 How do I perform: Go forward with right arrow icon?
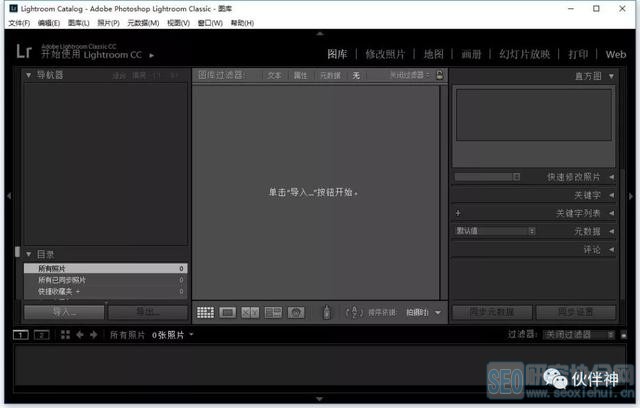click(x=93, y=335)
